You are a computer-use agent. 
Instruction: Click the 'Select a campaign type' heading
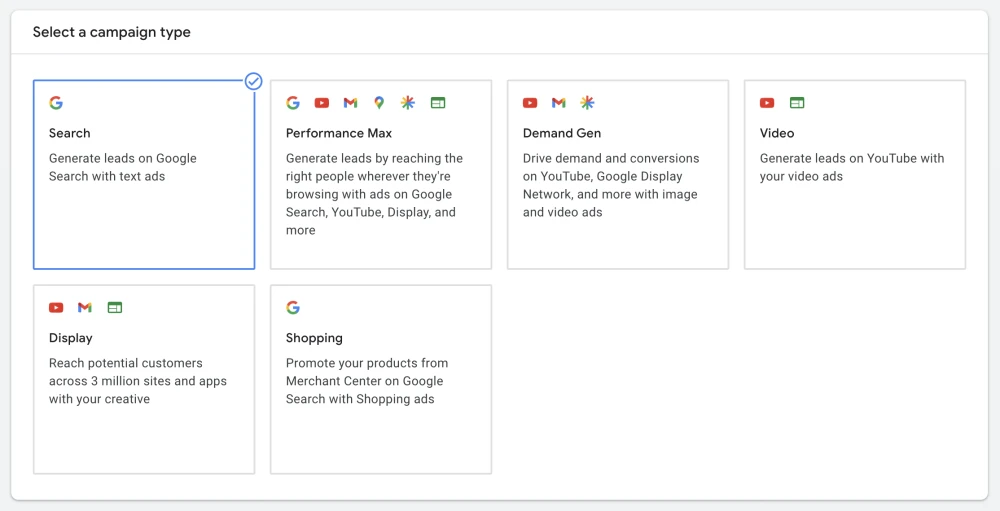[112, 33]
